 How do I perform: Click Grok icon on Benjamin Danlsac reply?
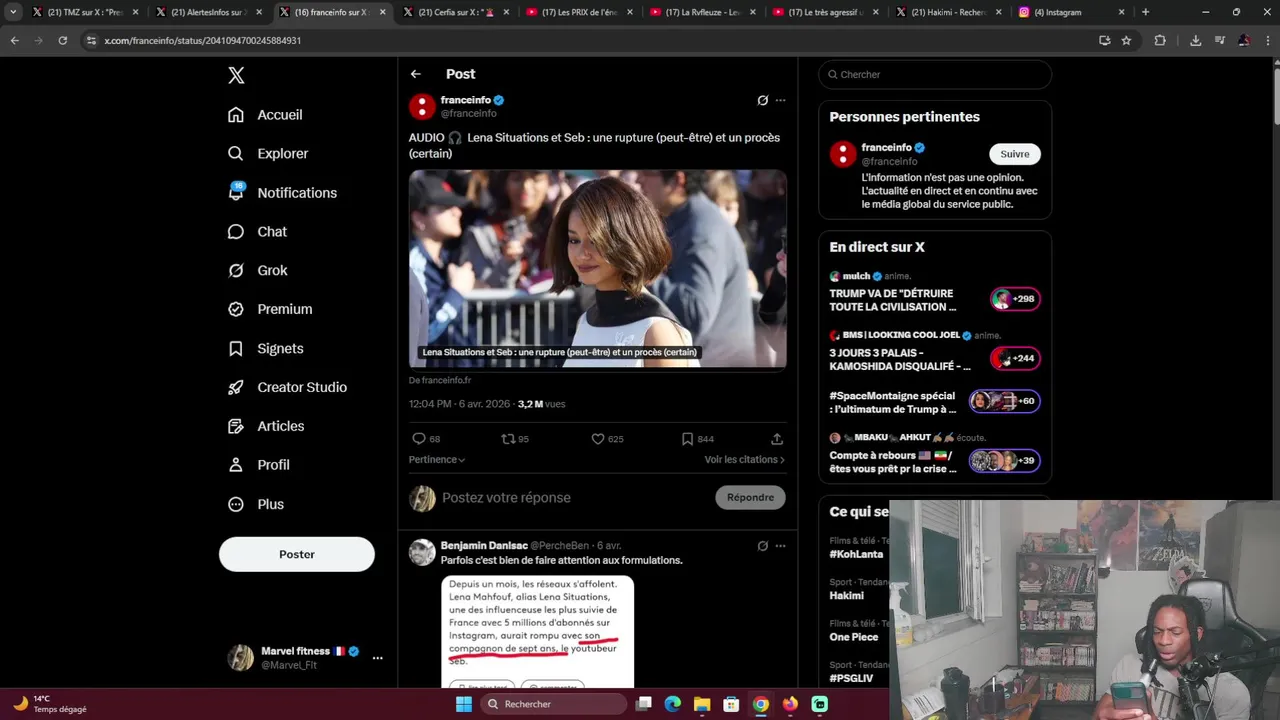(762, 546)
